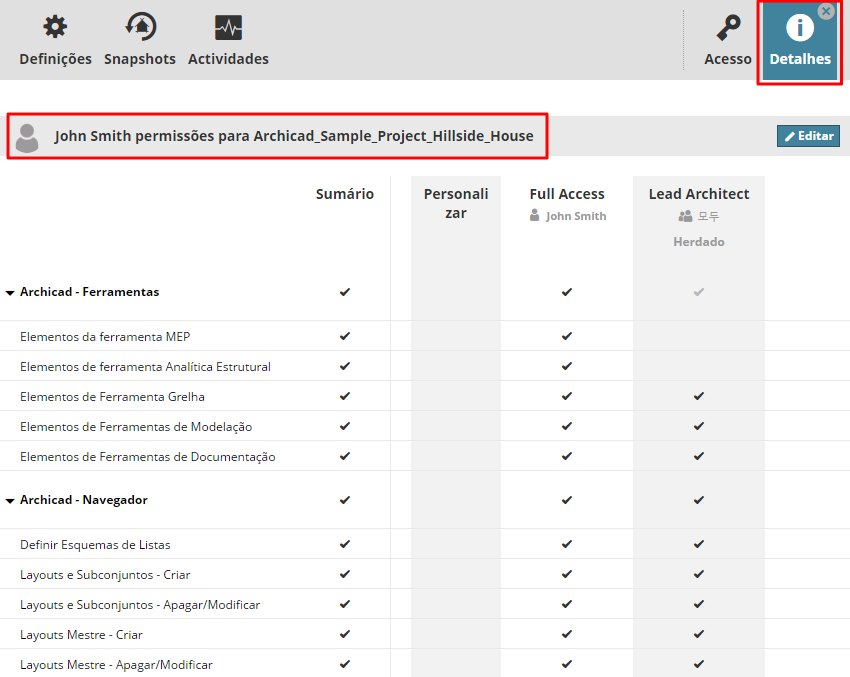Click the pencil icon on Editar
Screen dimensions: 850x677
(x=790, y=136)
